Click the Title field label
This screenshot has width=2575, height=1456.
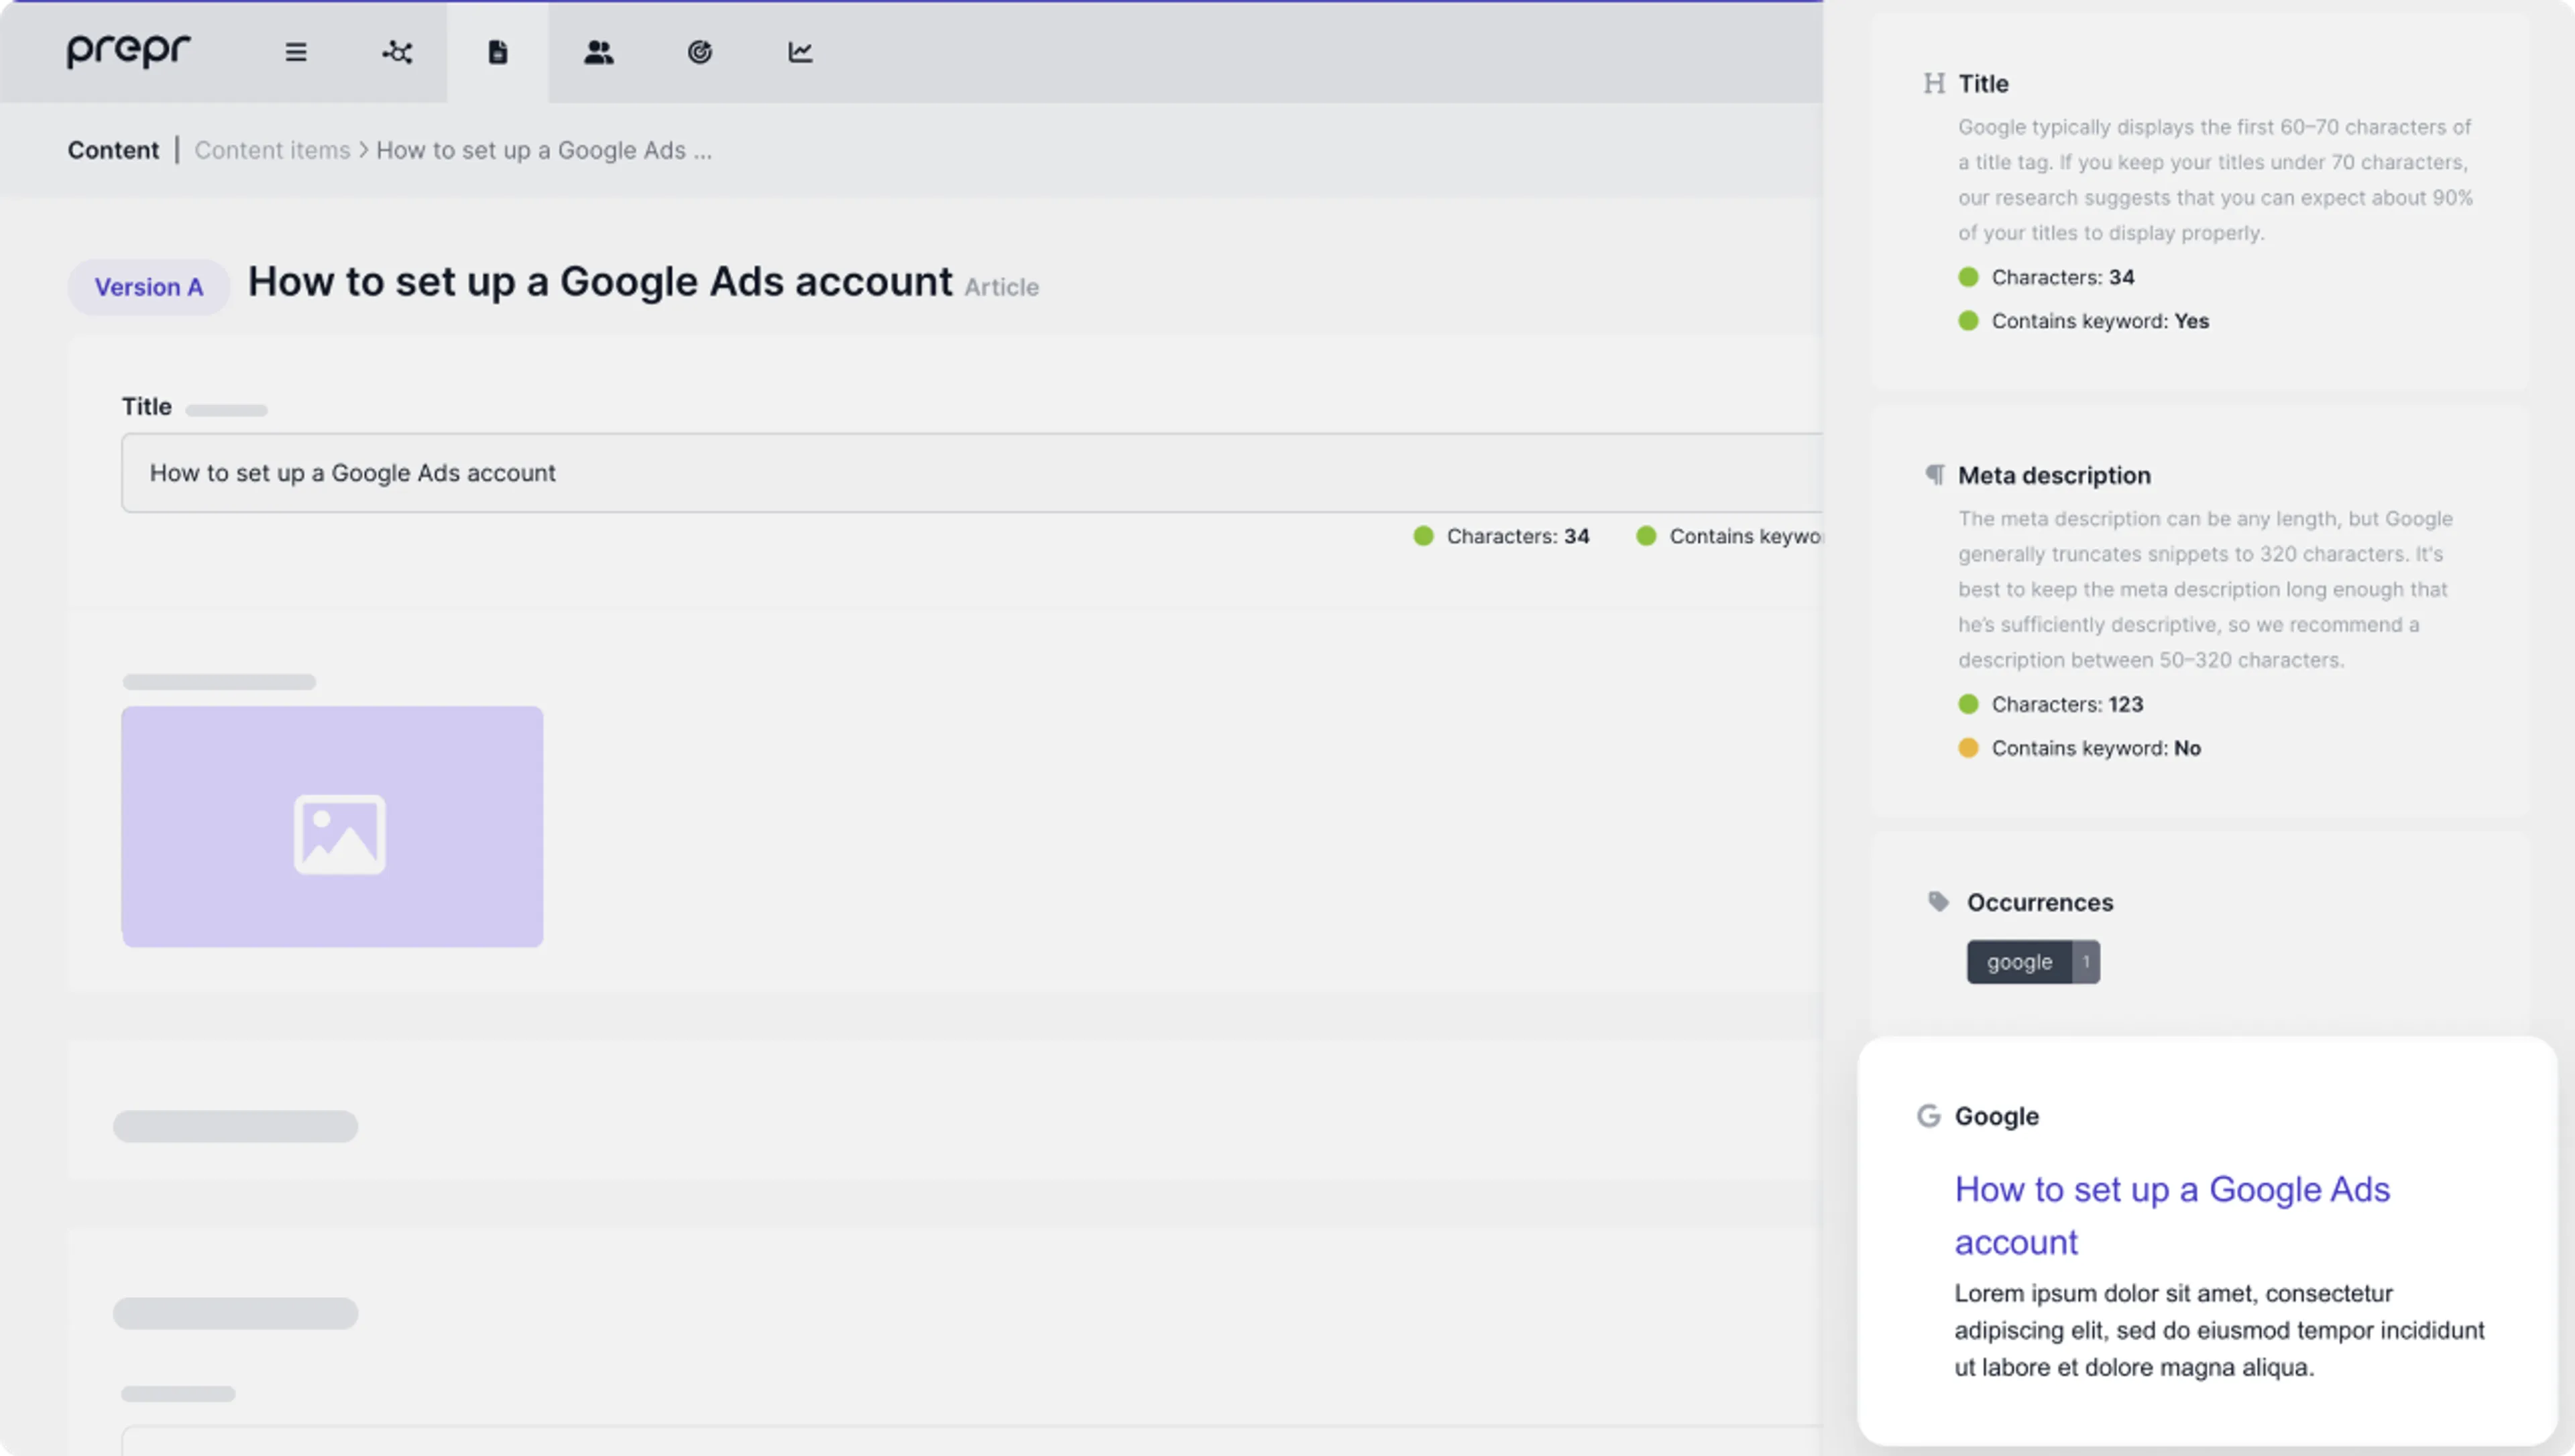coord(147,407)
